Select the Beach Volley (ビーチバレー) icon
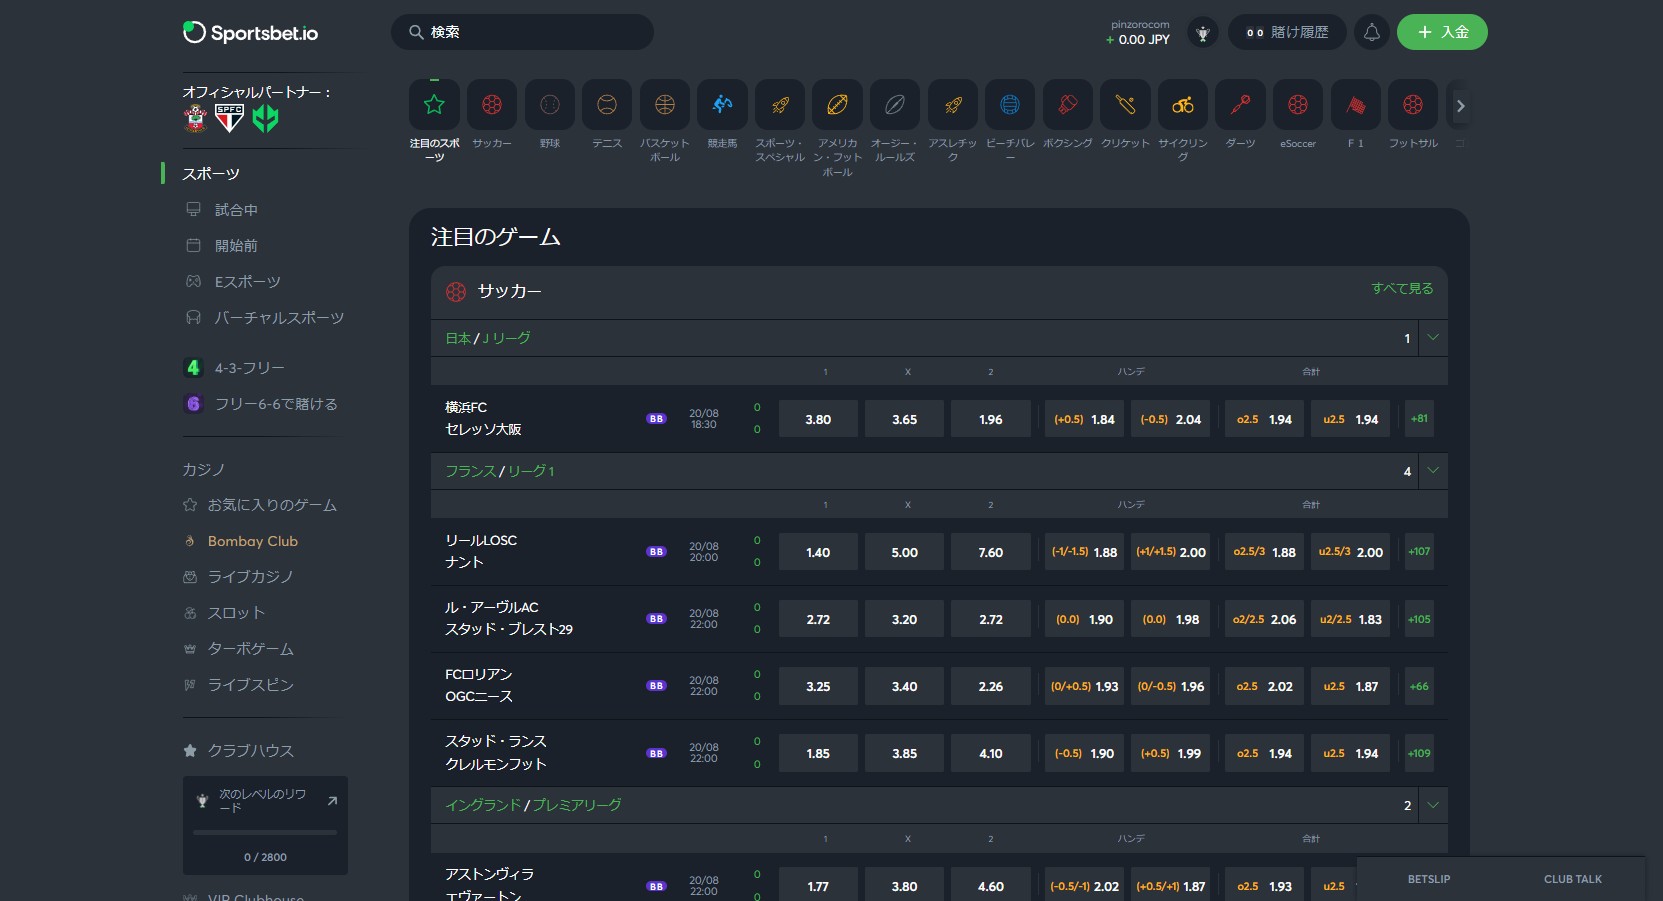1663x901 pixels. [1010, 105]
